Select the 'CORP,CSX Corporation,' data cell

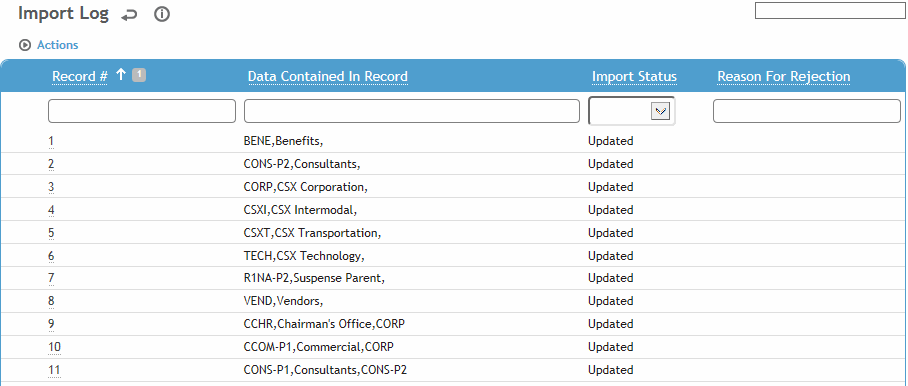click(306, 187)
